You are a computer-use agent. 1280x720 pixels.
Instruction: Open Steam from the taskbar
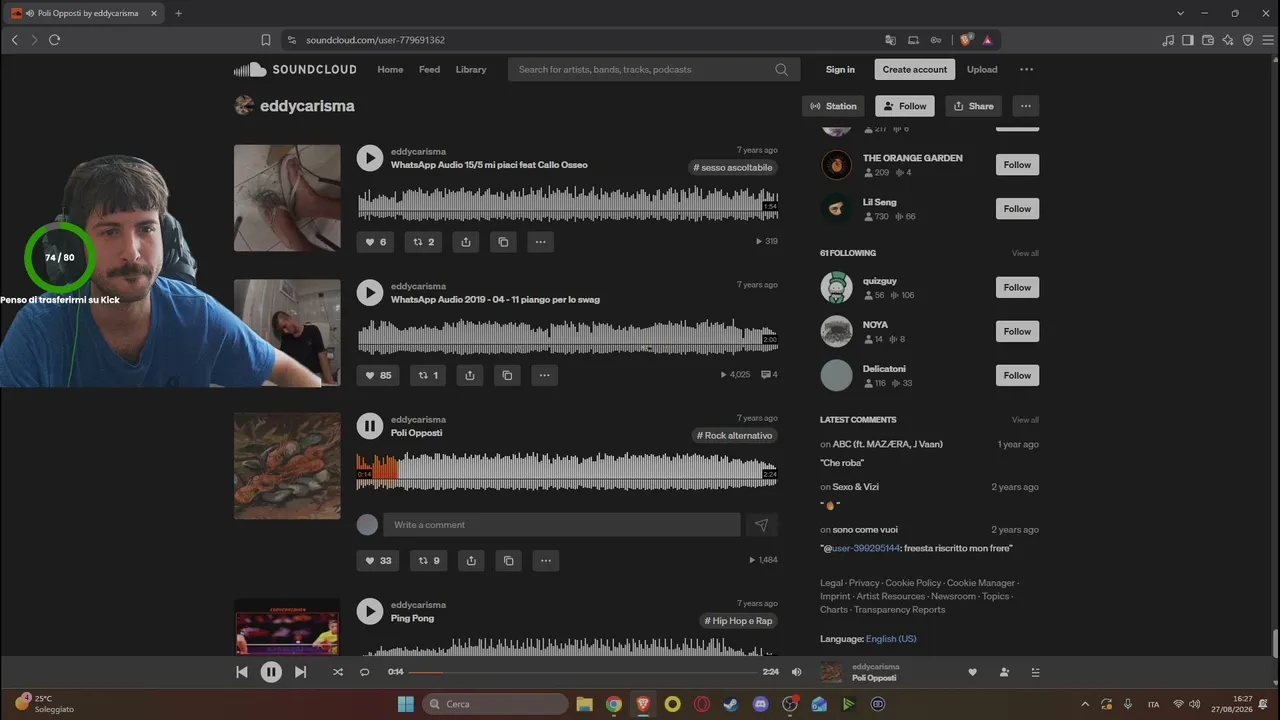coord(731,704)
